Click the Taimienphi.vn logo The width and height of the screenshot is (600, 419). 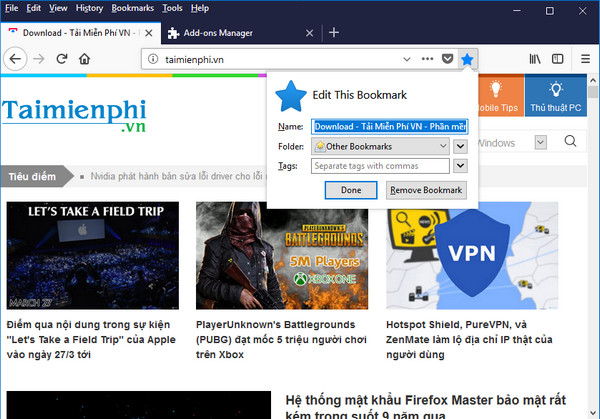coord(74,116)
